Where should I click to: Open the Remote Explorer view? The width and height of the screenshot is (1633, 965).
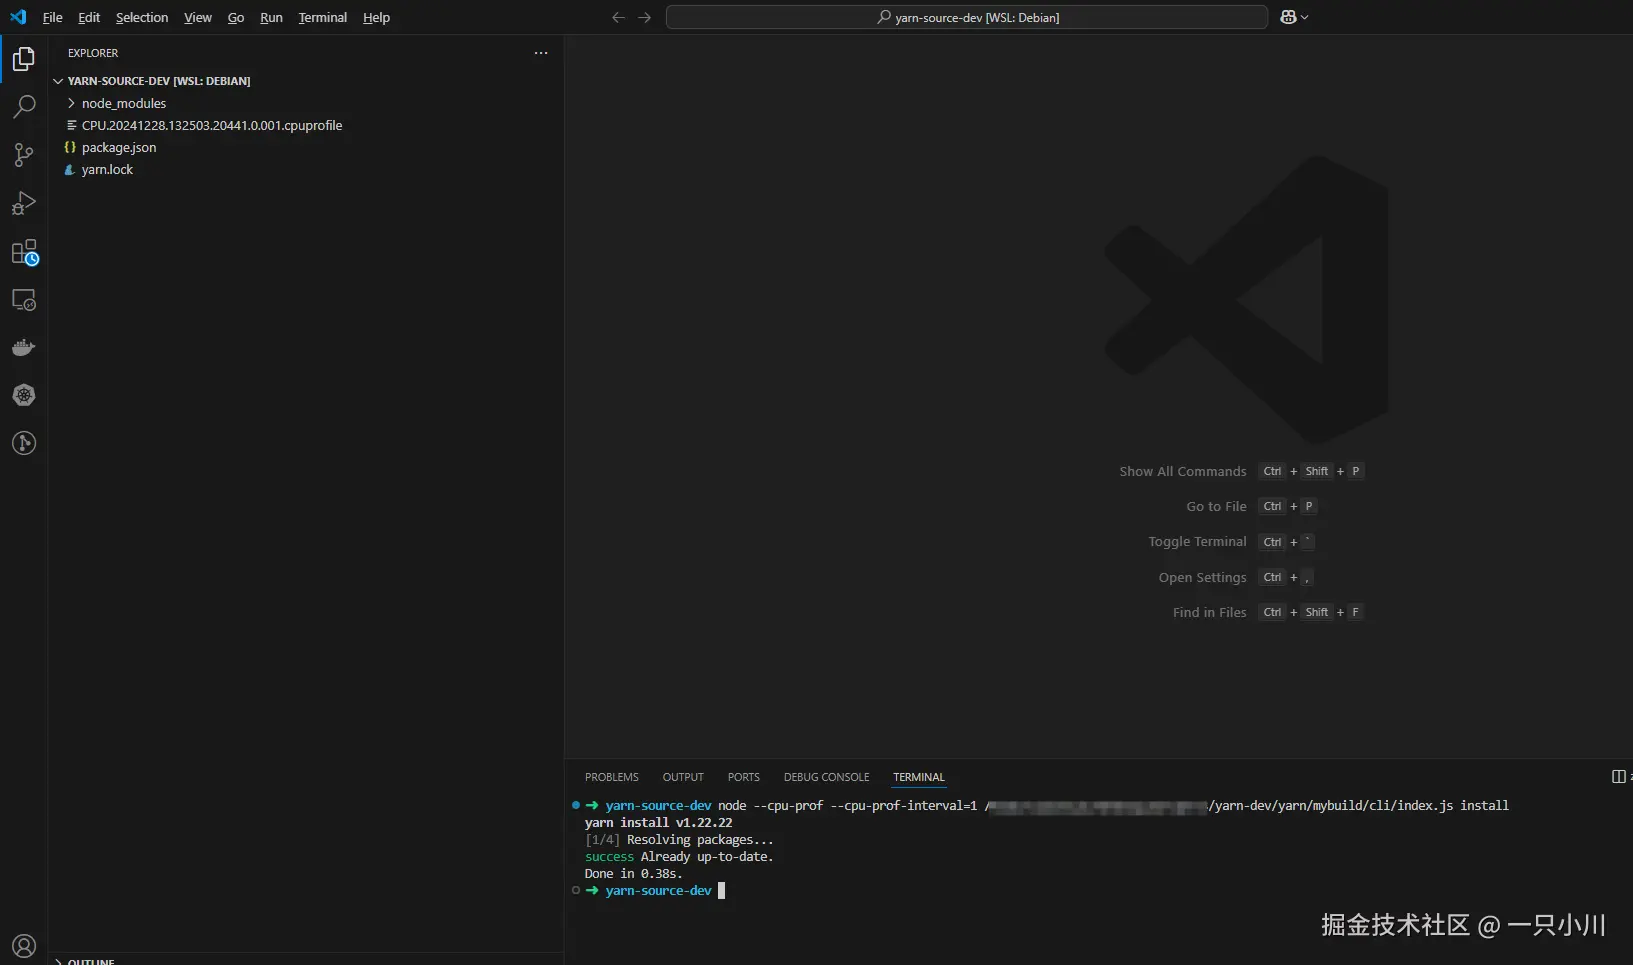pyautogui.click(x=24, y=300)
